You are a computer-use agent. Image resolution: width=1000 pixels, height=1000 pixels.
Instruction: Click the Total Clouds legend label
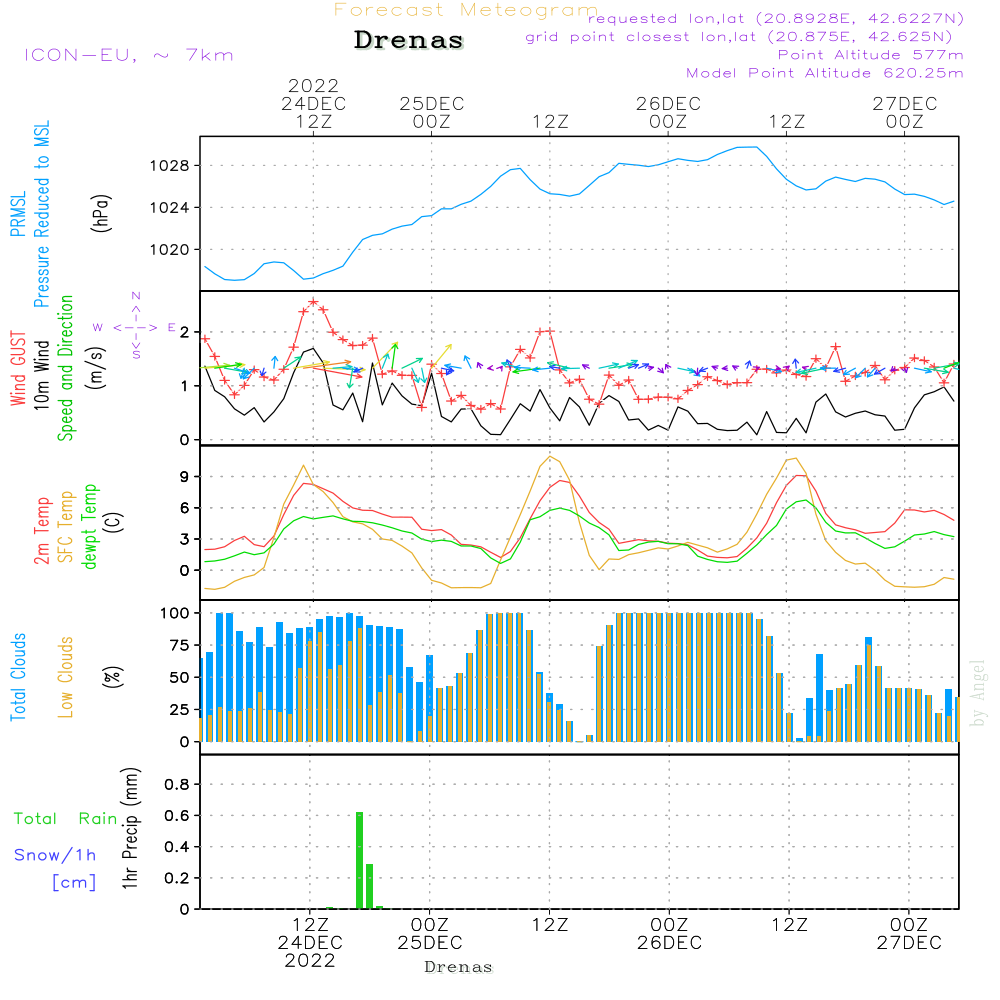coord(18,677)
